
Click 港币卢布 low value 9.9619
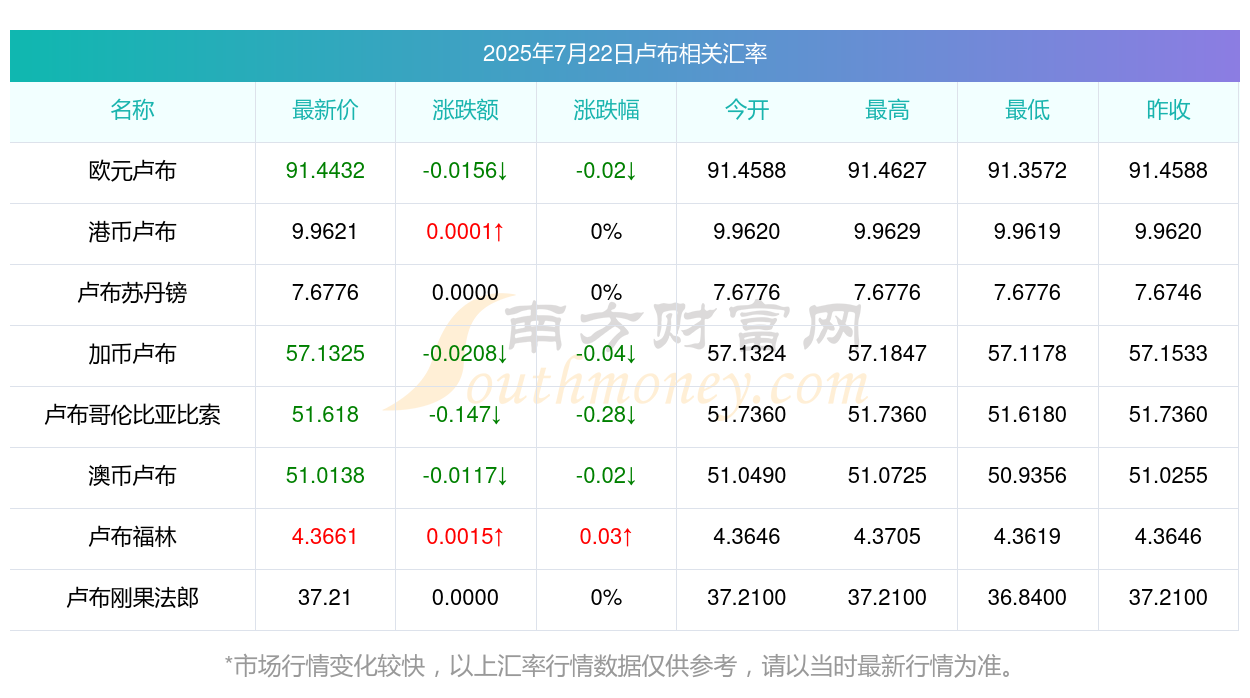click(x=1027, y=232)
